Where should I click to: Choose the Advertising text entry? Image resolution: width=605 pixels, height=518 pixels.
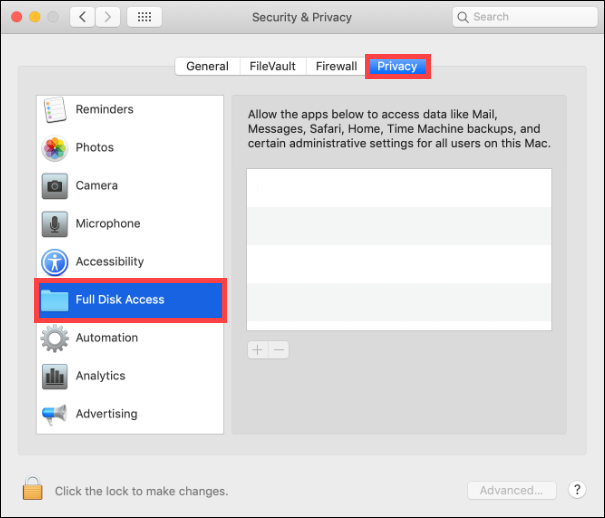pyautogui.click(x=106, y=414)
